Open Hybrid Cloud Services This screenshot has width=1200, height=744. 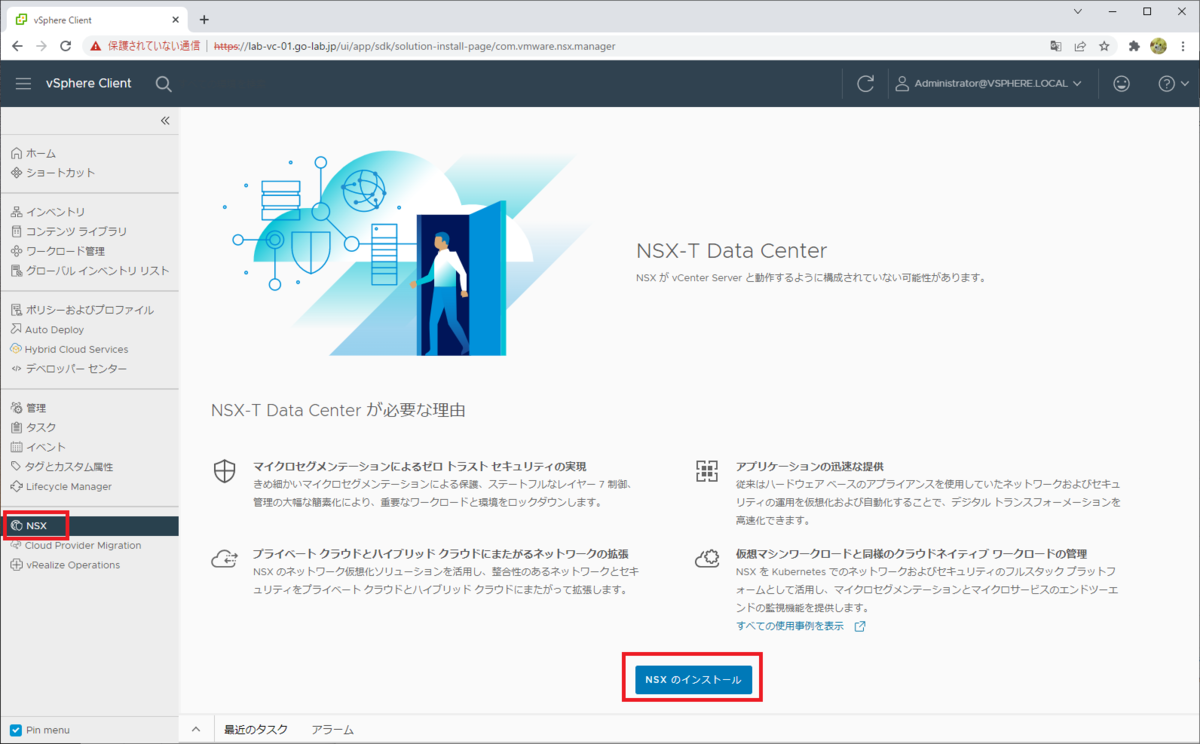coord(69,349)
